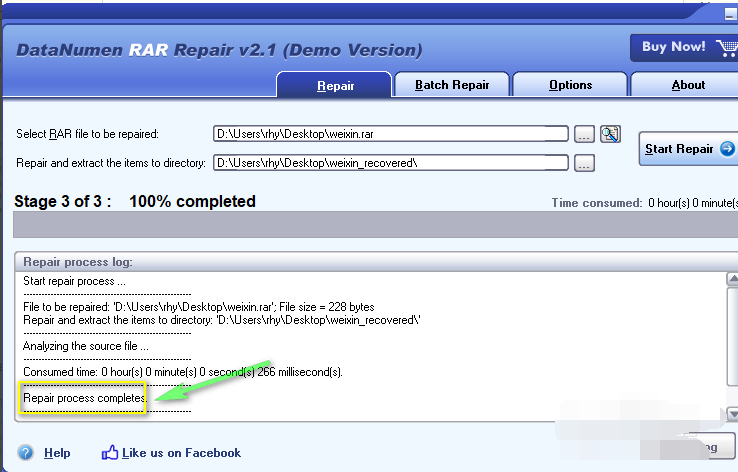Open the About tab
This screenshot has width=738, height=472.
688,85
